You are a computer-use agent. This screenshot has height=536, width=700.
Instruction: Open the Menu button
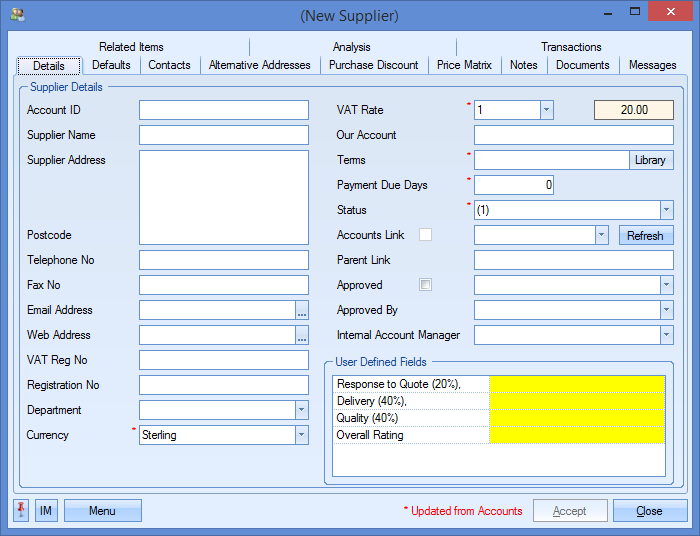click(102, 511)
